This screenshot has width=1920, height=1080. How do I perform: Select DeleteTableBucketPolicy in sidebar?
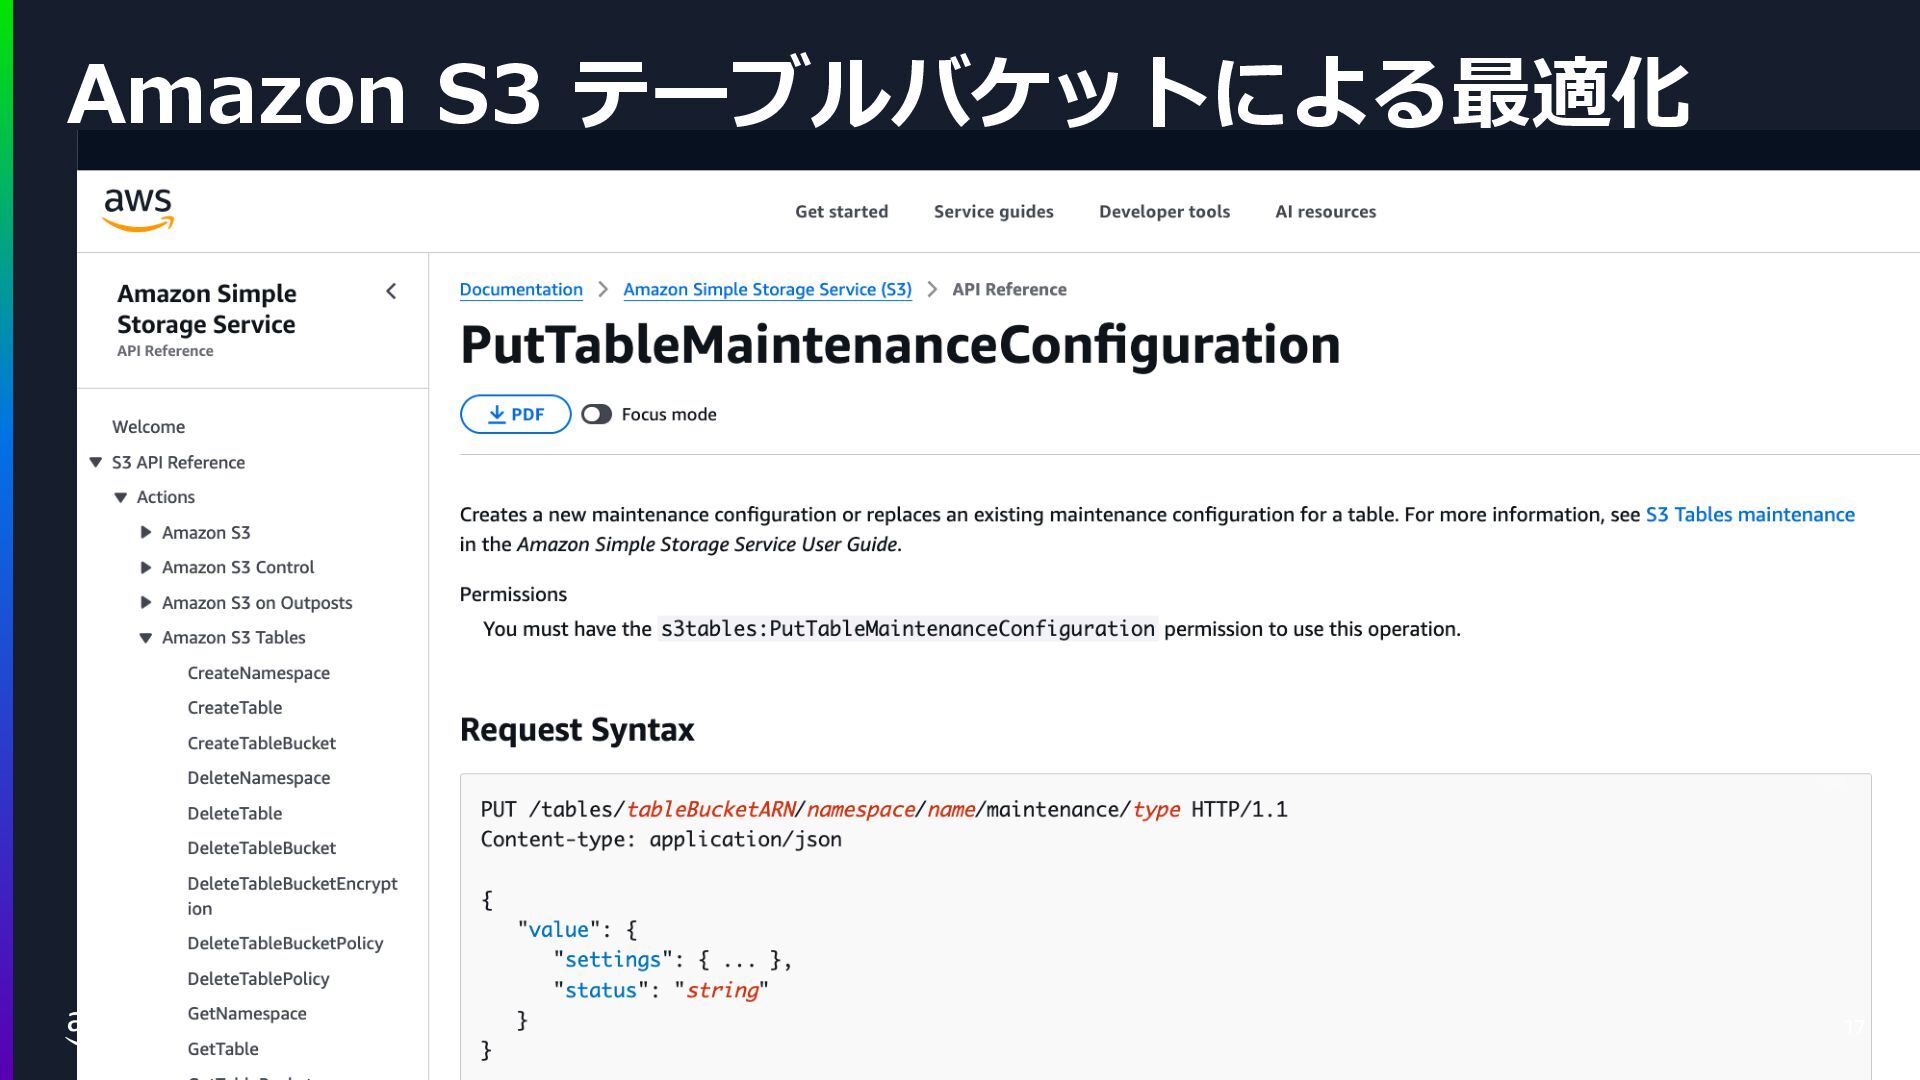pos(285,943)
